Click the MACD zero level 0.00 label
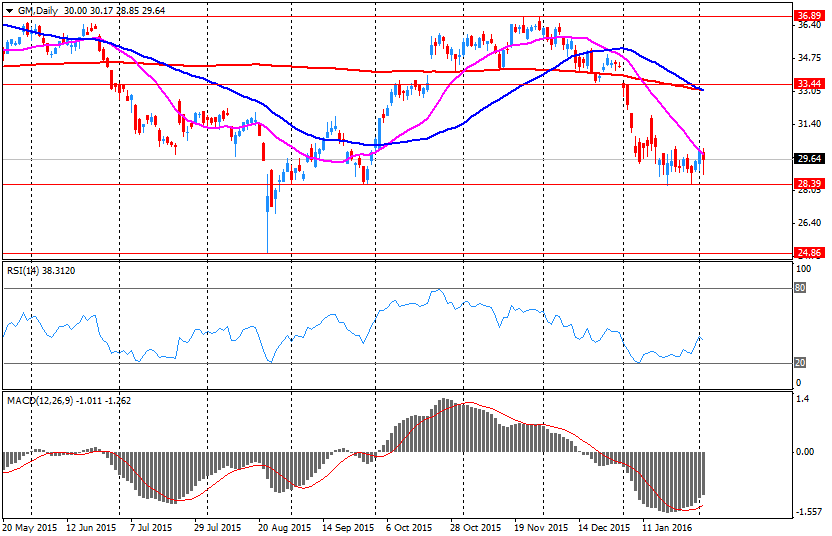This screenshot has height=536, width=832. pyautogui.click(x=805, y=452)
